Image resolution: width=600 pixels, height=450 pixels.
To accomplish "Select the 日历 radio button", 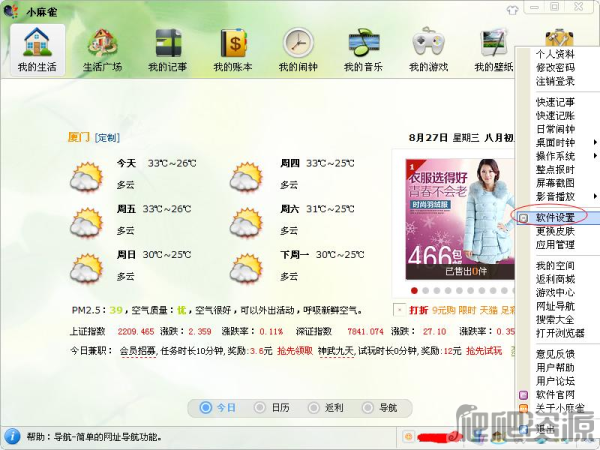I will click(x=259, y=408).
